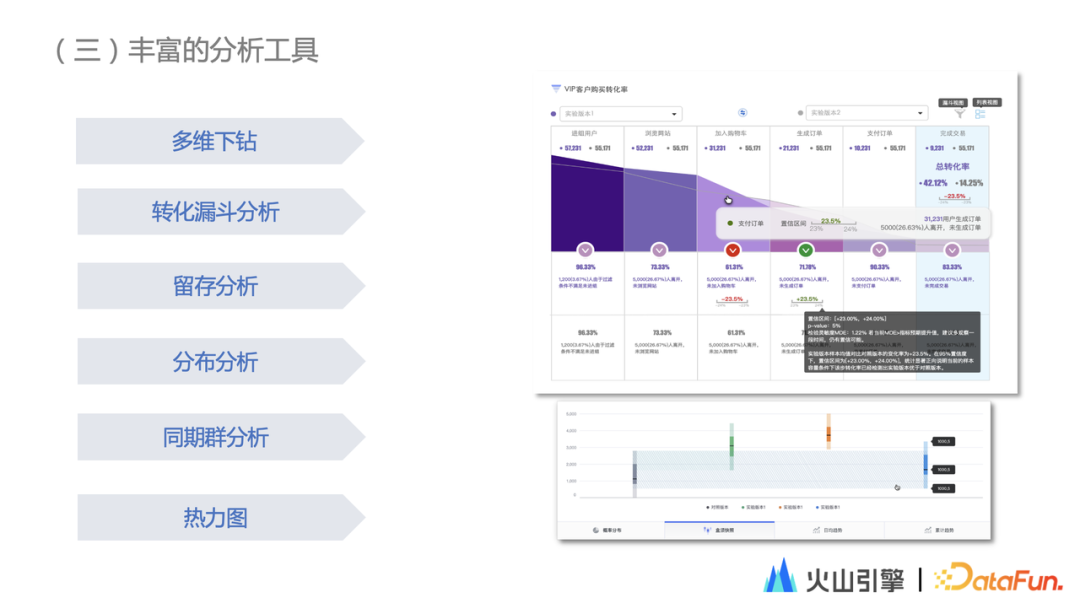Click the gray dot before 实验版本2 selector

click(800, 113)
